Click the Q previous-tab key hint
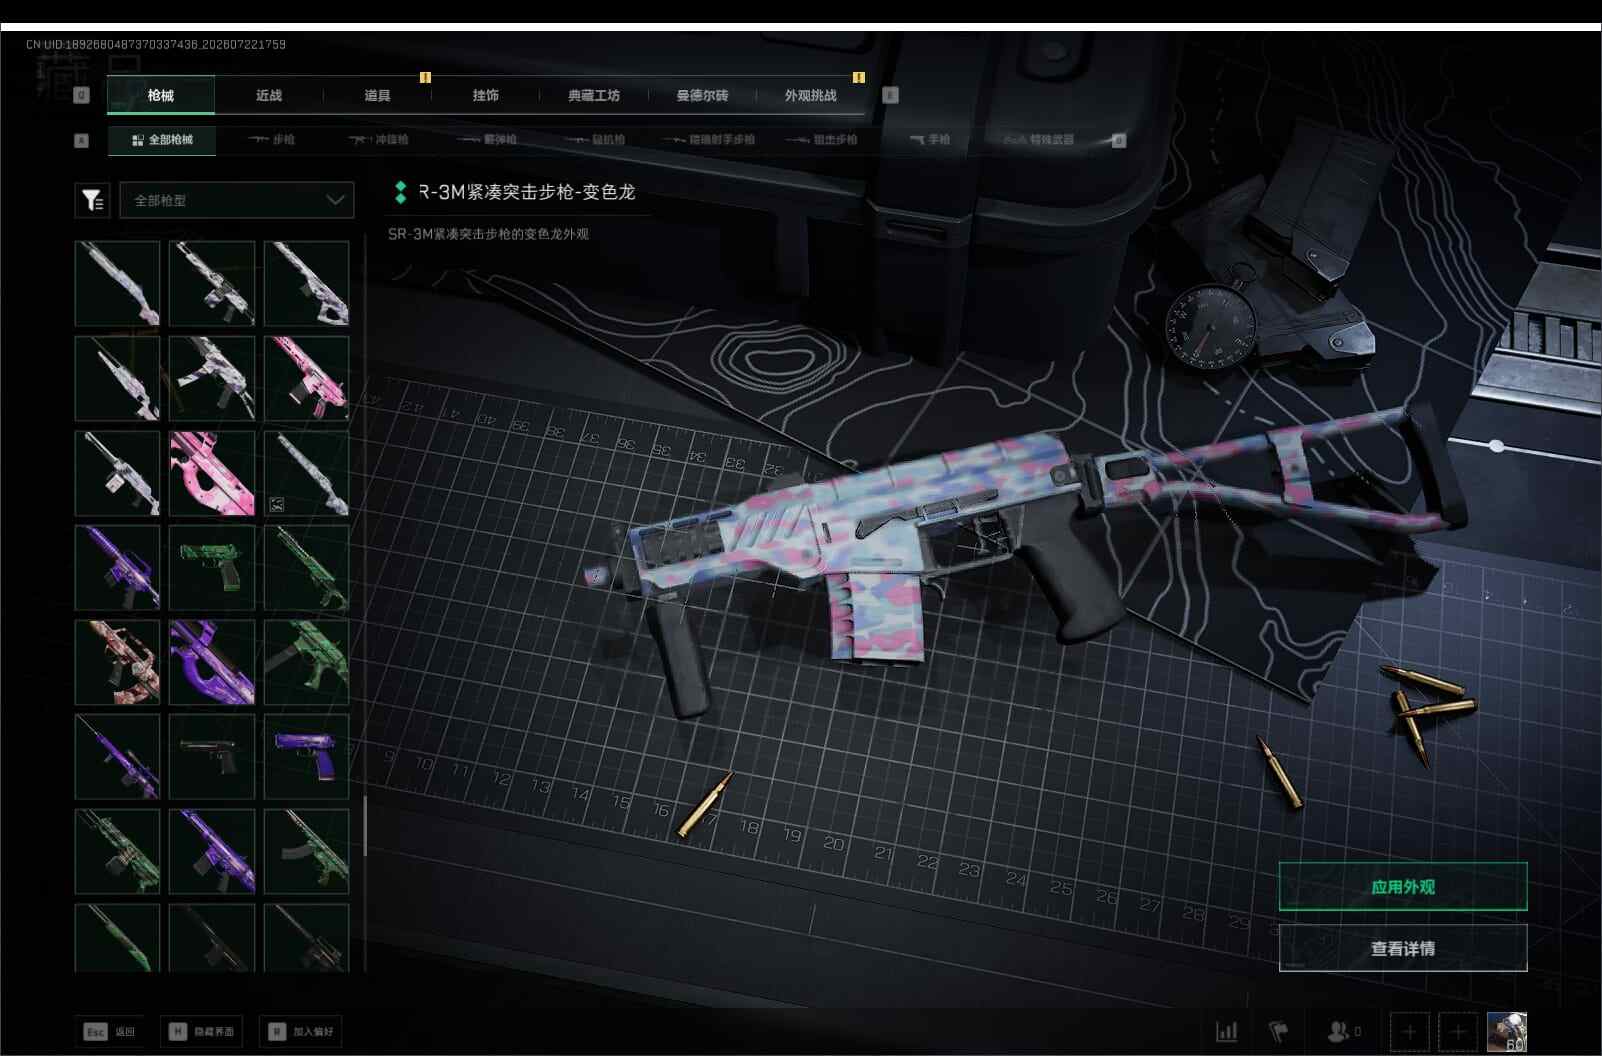Image resolution: width=1602 pixels, height=1056 pixels. point(82,95)
